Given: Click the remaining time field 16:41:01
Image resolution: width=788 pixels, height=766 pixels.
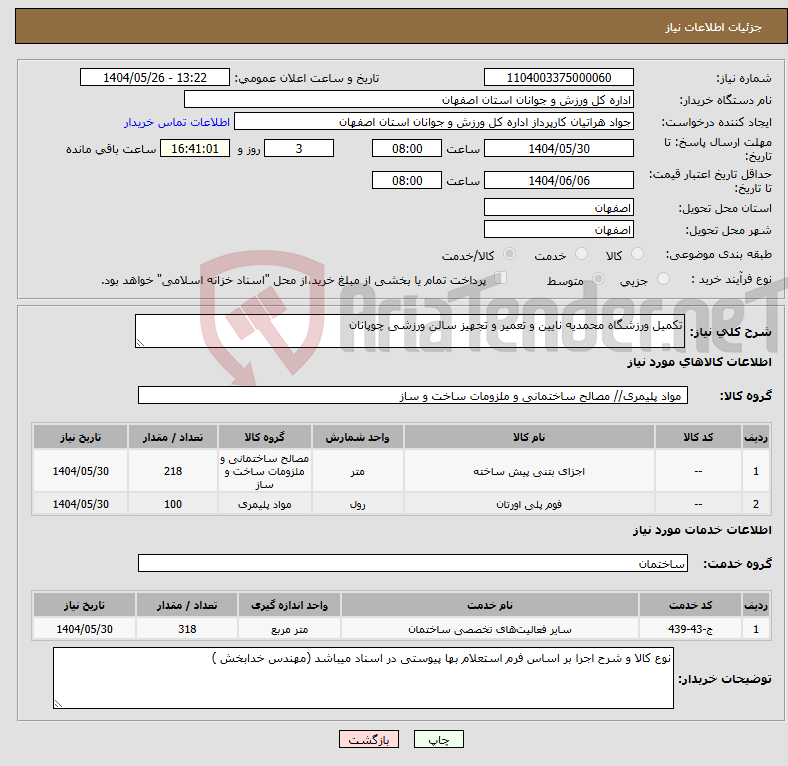Looking at the screenshot, I should tap(195, 148).
